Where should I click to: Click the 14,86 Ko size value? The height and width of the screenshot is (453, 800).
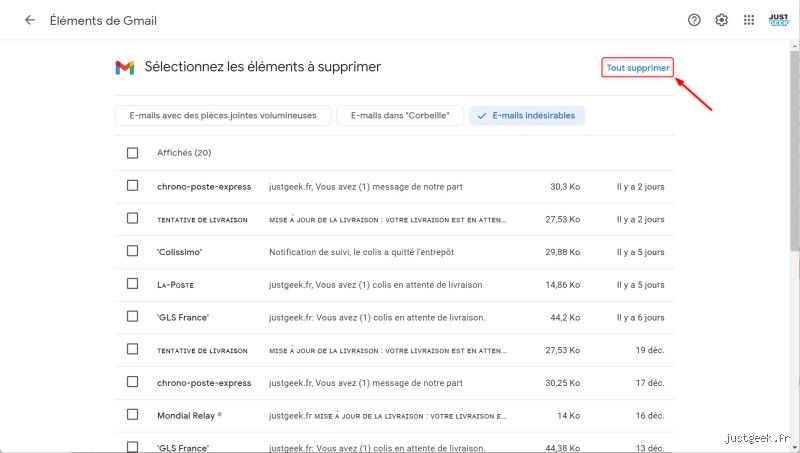coord(562,285)
